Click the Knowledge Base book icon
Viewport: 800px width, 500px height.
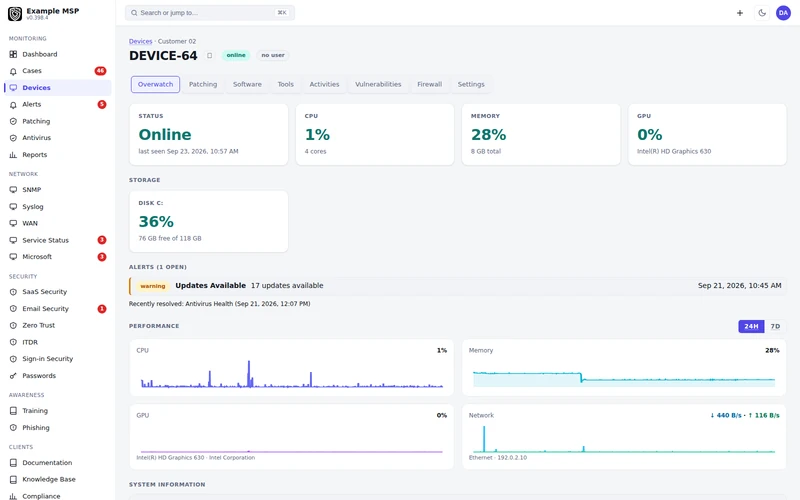pos(13,480)
